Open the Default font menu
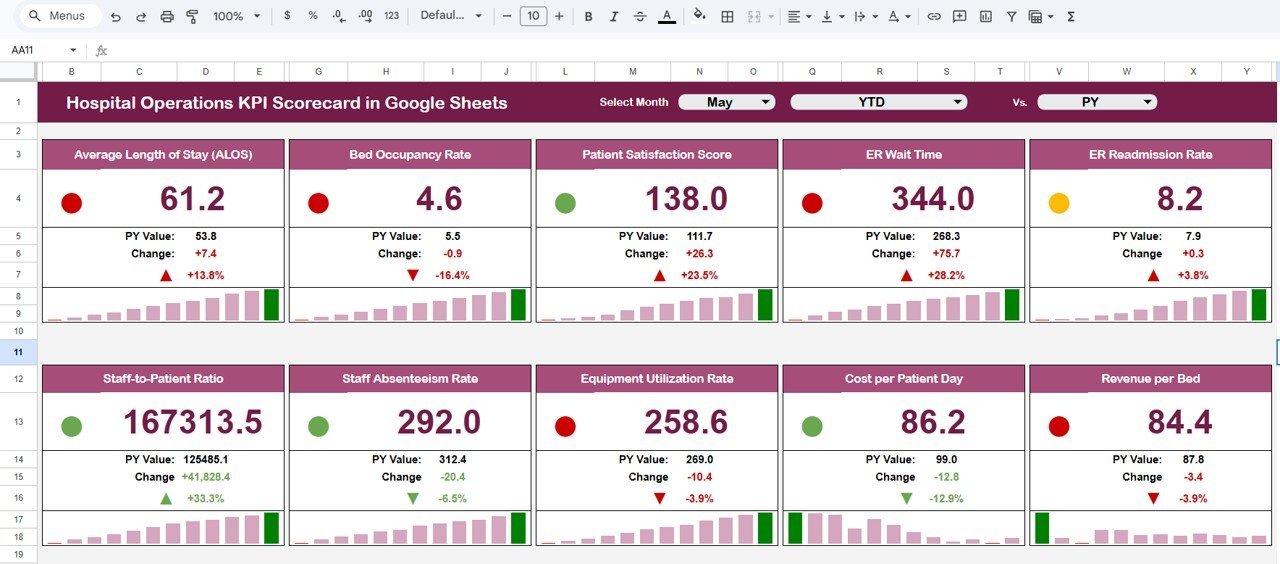Screen dimensions: 1280x564 pyautogui.click(x=451, y=16)
